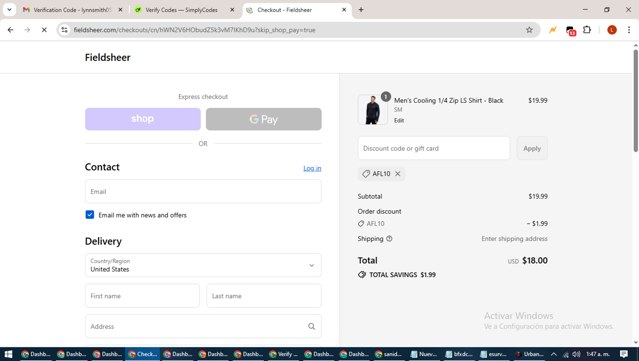This screenshot has width=639, height=361.
Task: Click the Log in link
Action: click(312, 168)
